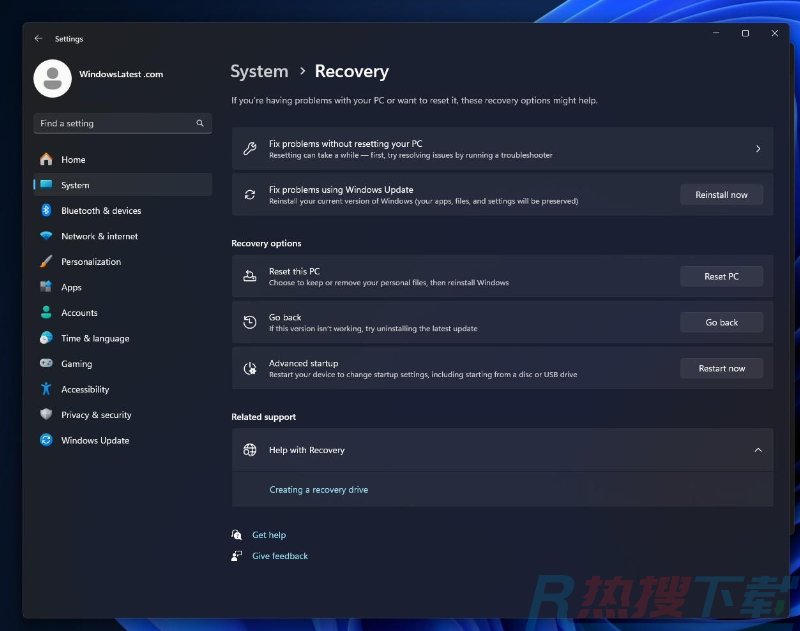This screenshot has height=631, width=800.
Task: Click the Network wifi icon
Action: tap(46, 236)
